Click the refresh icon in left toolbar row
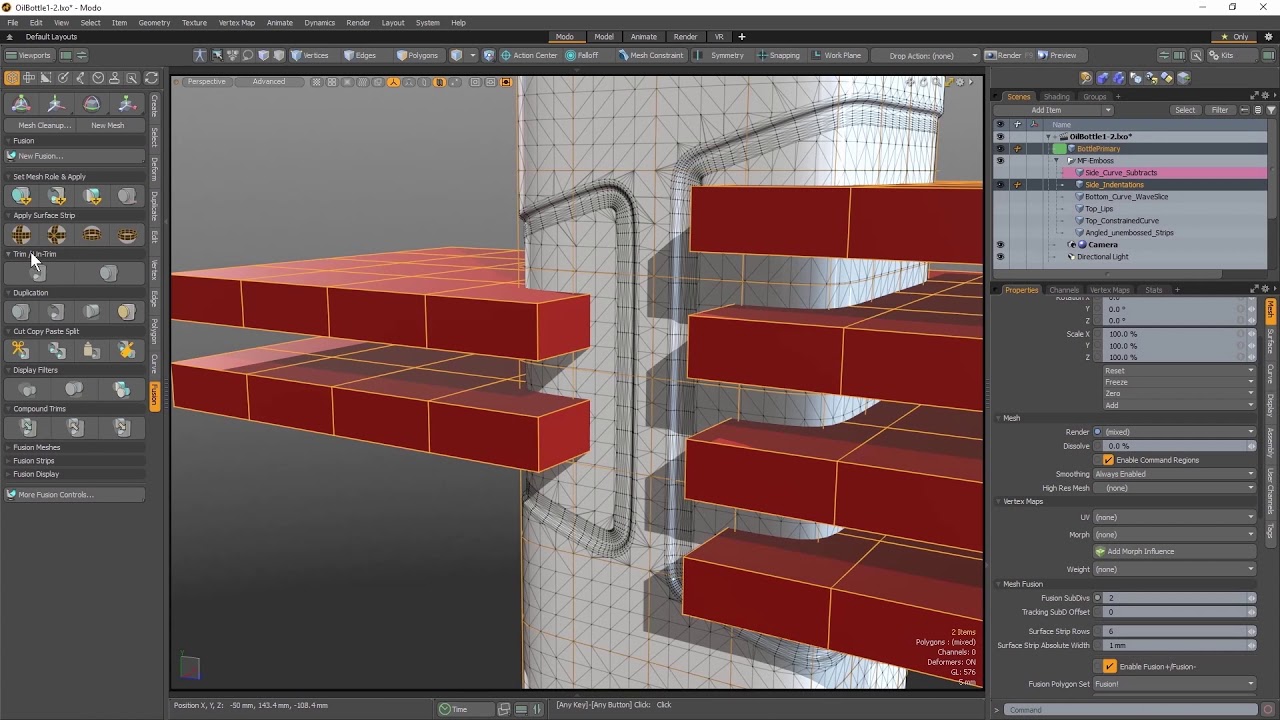This screenshot has width=1280, height=720. click(152, 78)
